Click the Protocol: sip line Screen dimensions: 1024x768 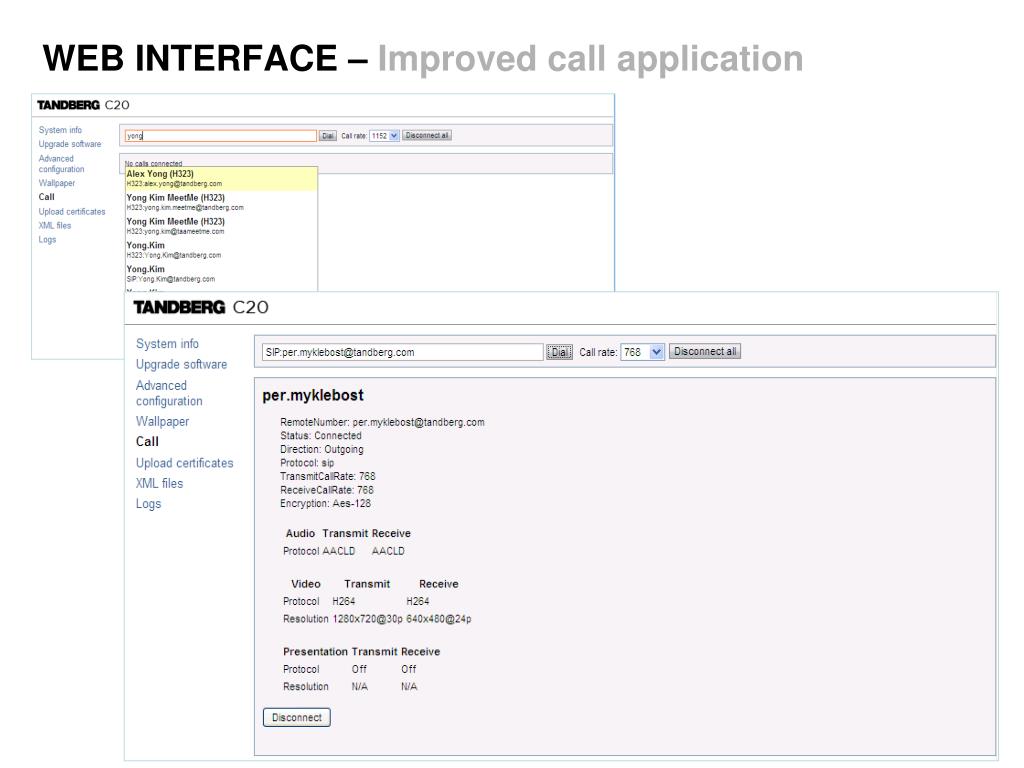coord(307,463)
